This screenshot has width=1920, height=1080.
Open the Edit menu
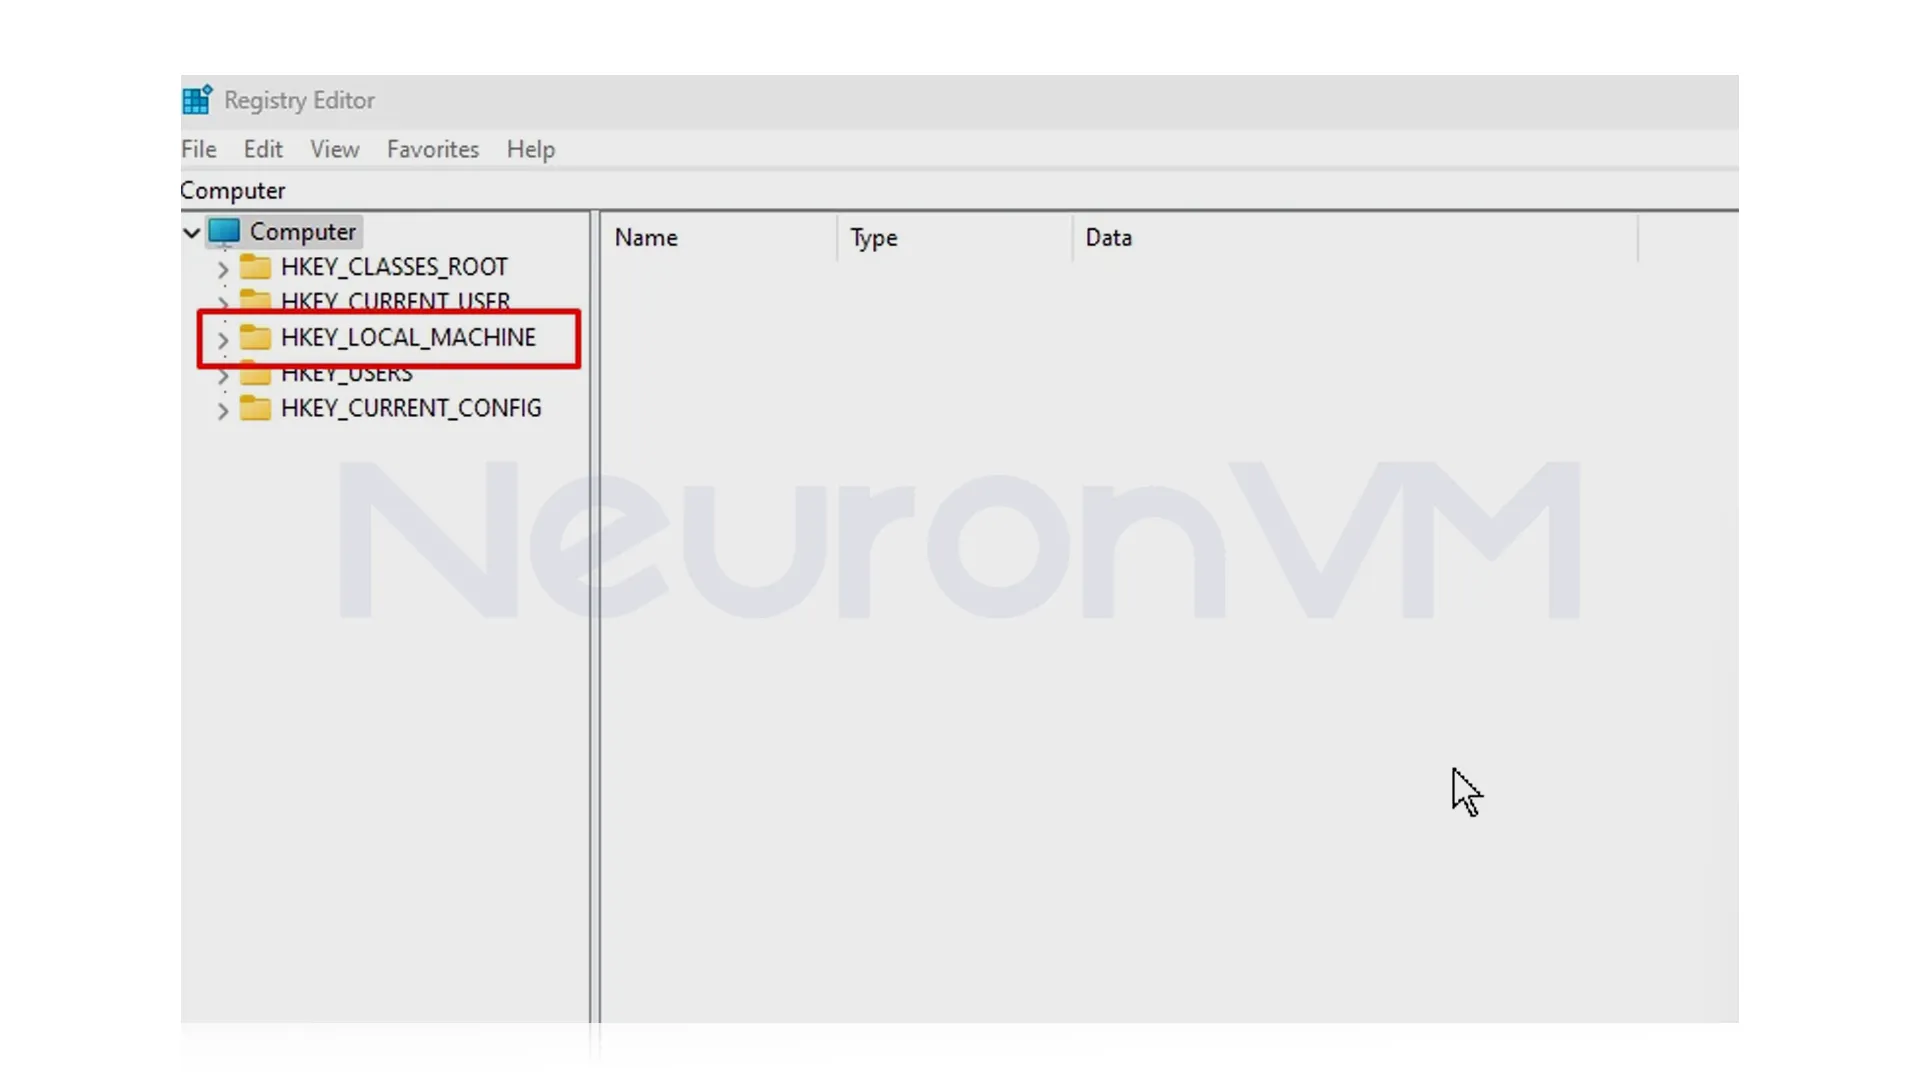coord(263,149)
